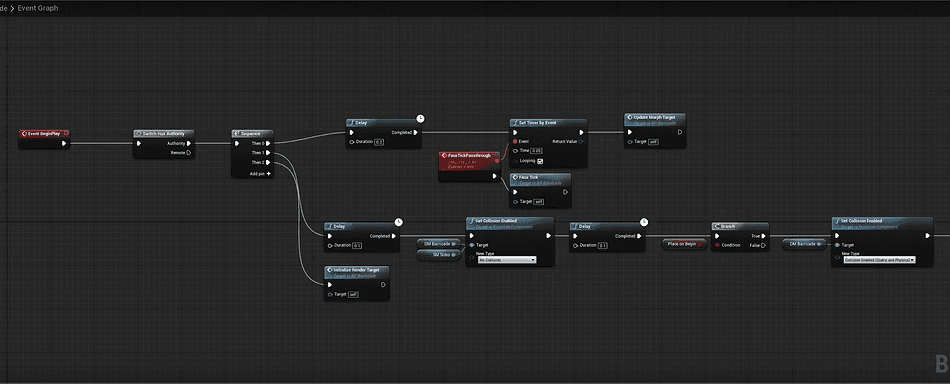The image size is (950, 384).
Task: Click Set Timer by Event's execution output pin
Action: click(581, 132)
